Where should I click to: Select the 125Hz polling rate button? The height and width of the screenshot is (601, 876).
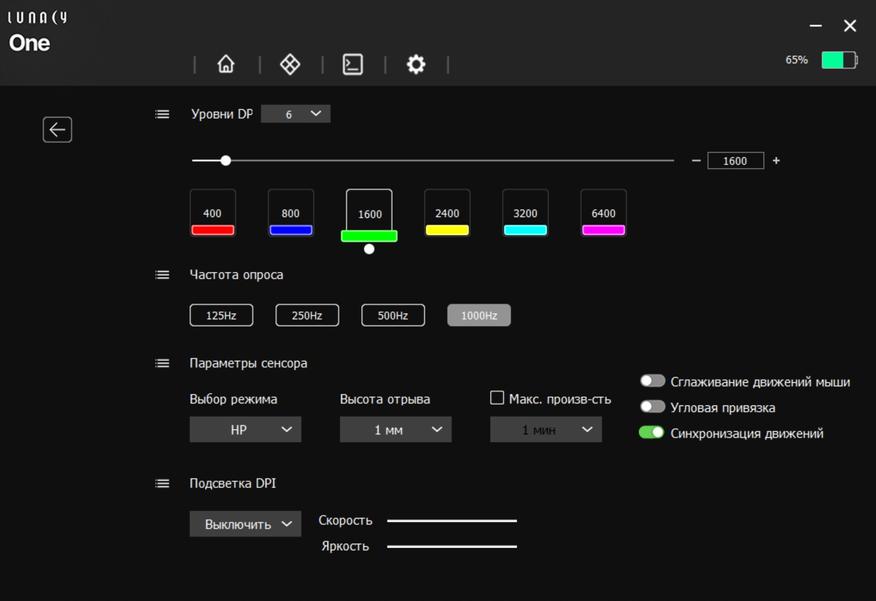[221, 315]
